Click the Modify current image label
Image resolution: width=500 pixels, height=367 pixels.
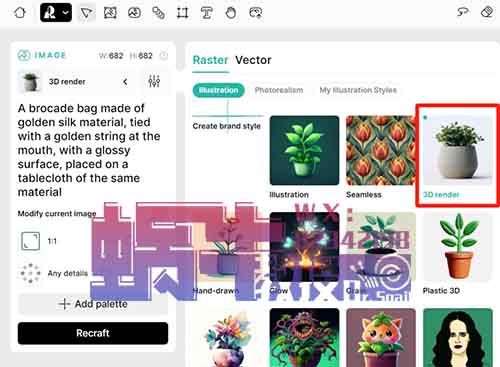pyautogui.click(x=57, y=214)
